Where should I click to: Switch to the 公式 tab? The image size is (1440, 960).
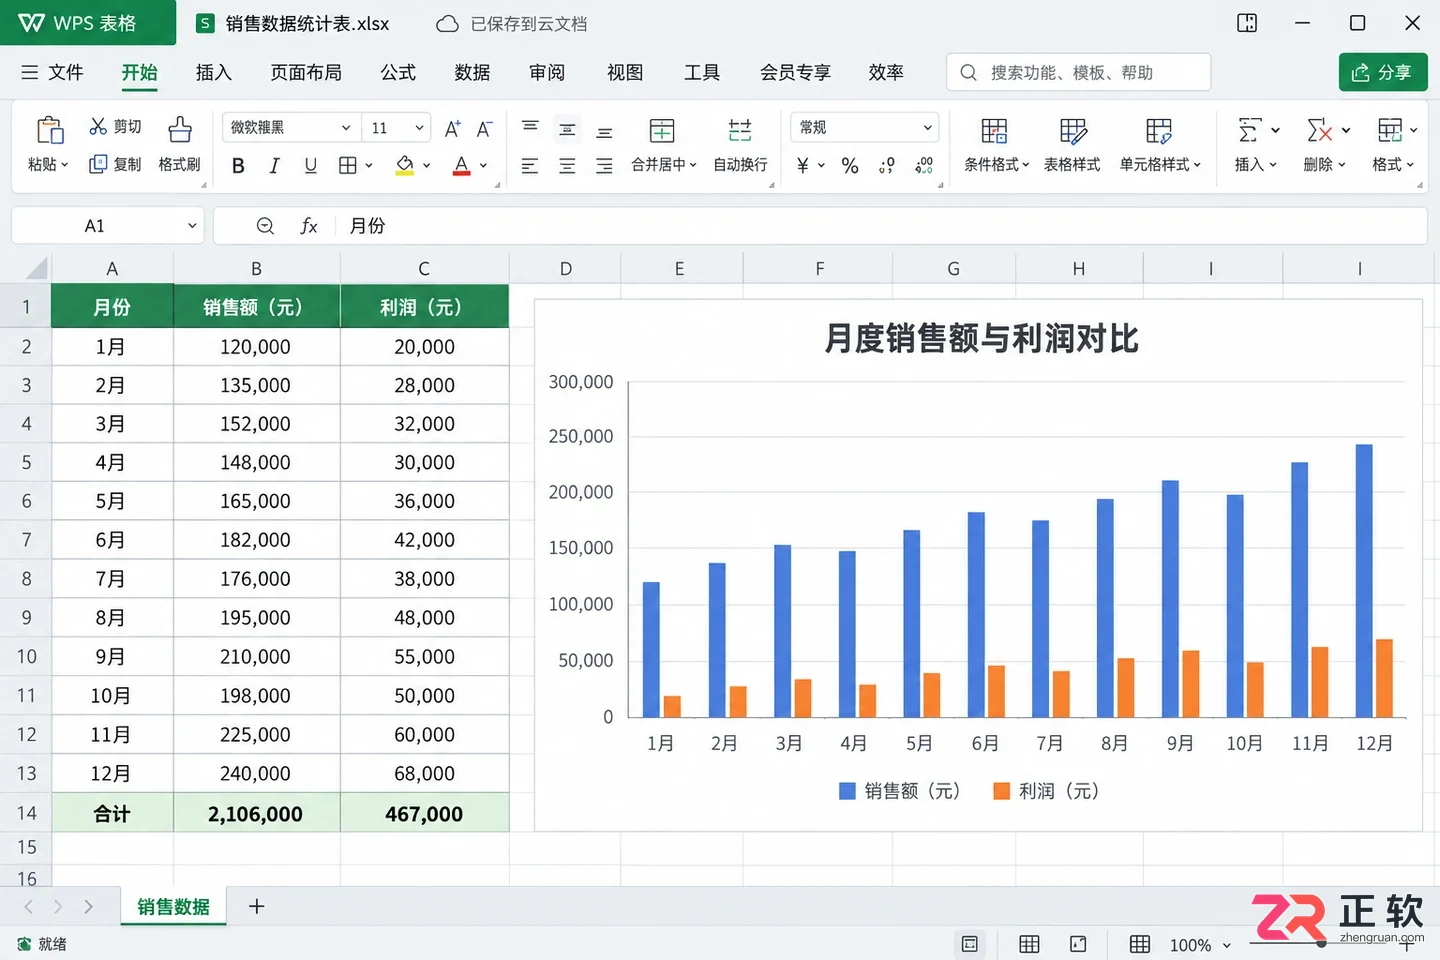pyautogui.click(x=398, y=72)
